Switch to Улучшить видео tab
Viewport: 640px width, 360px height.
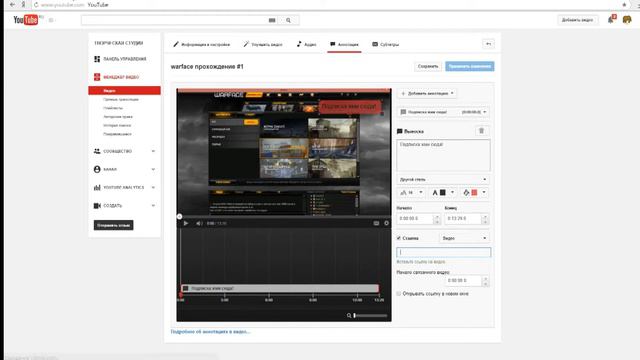click(x=263, y=44)
